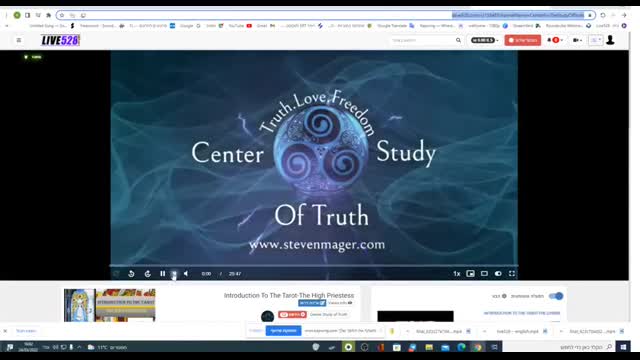Click the microphone icon in system tray
The image size is (640, 360).
click(71, 347)
